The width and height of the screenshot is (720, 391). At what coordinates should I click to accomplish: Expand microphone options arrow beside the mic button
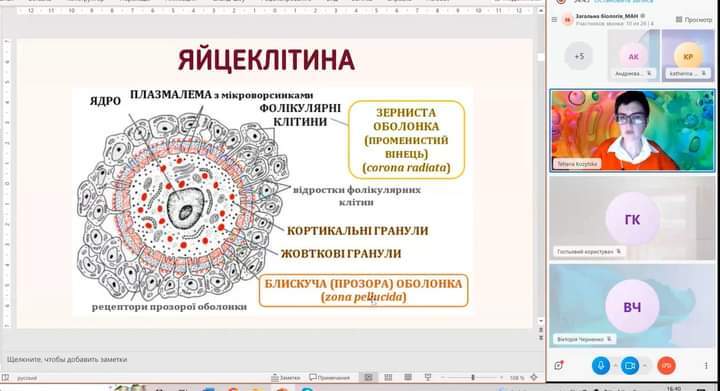615,365
